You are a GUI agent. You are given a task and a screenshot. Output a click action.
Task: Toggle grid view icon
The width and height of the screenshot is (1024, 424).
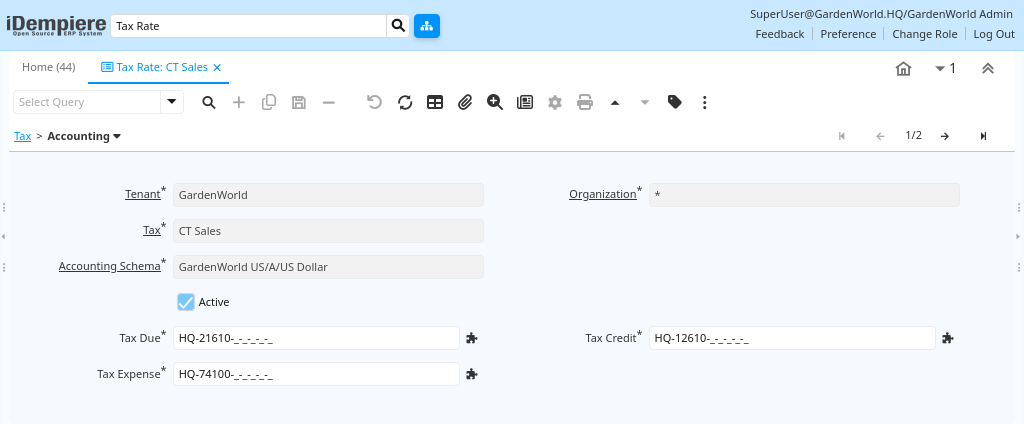pos(435,103)
